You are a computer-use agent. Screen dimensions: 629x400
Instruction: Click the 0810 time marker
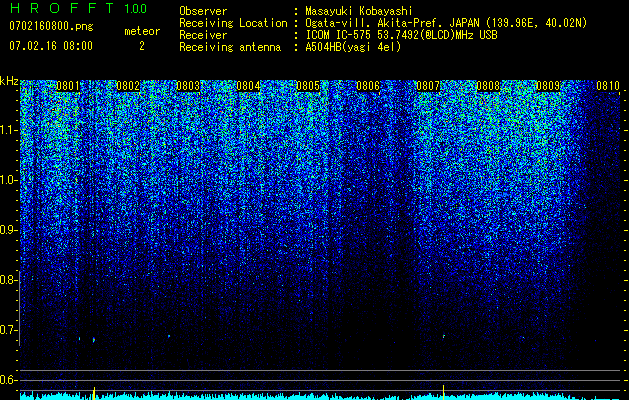click(608, 86)
